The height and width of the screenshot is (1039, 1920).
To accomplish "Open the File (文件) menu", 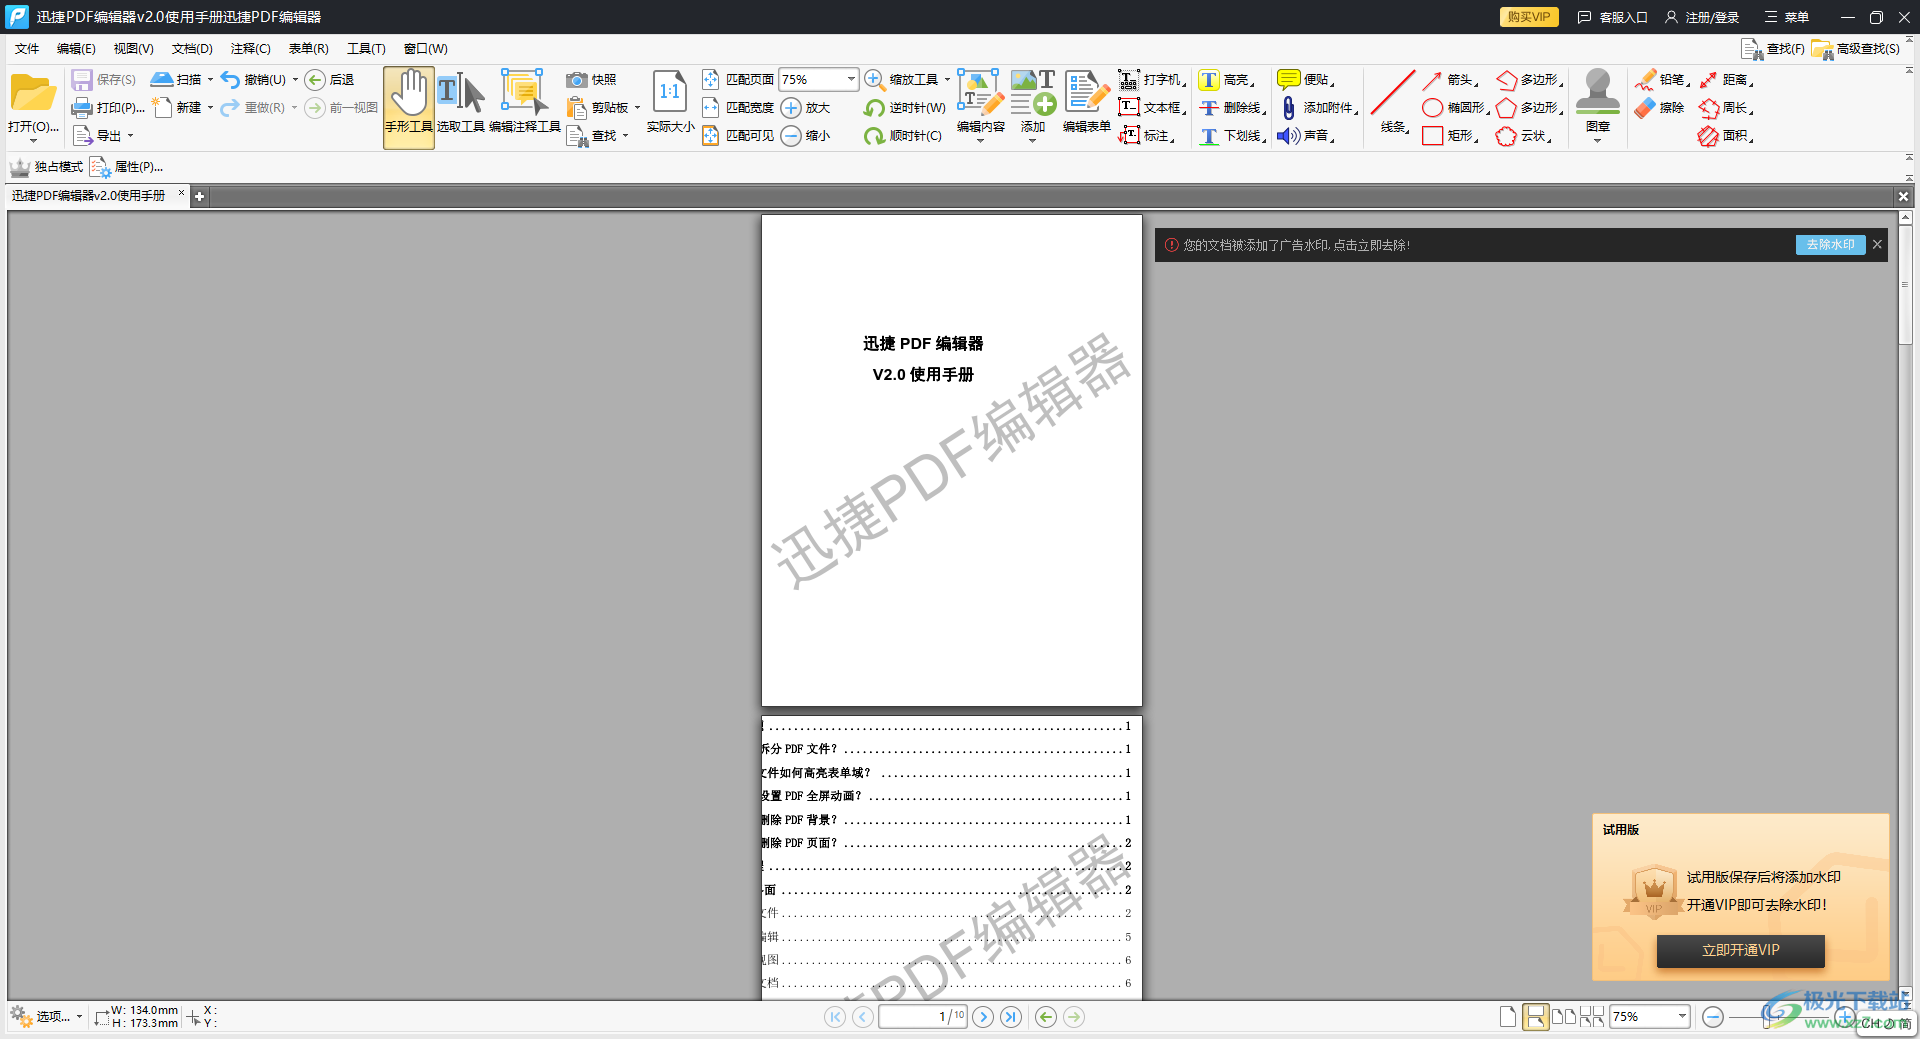I will point(27,49).
